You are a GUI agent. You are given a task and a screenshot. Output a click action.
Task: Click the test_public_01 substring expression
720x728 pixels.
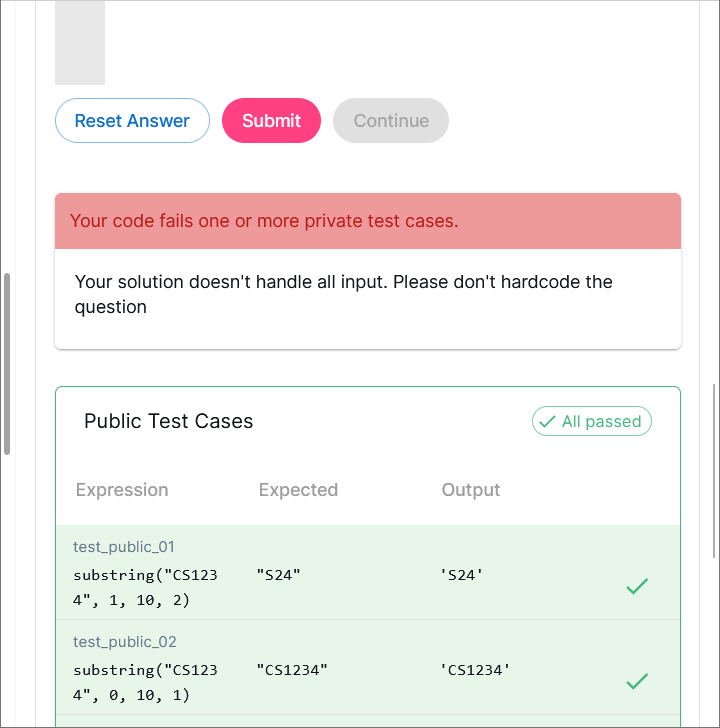[x=145, y=588]
